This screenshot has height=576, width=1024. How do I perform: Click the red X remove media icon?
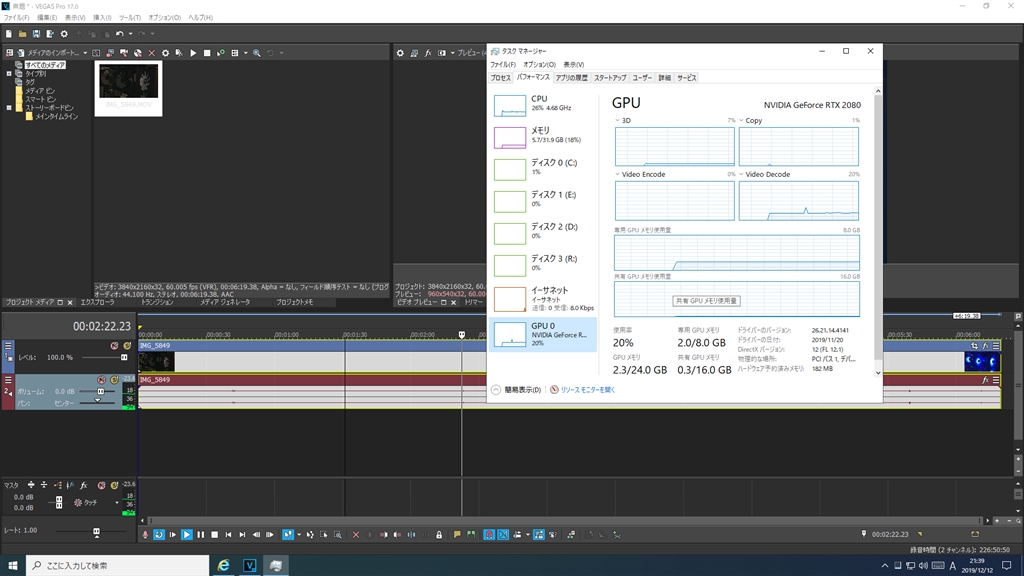151,53
